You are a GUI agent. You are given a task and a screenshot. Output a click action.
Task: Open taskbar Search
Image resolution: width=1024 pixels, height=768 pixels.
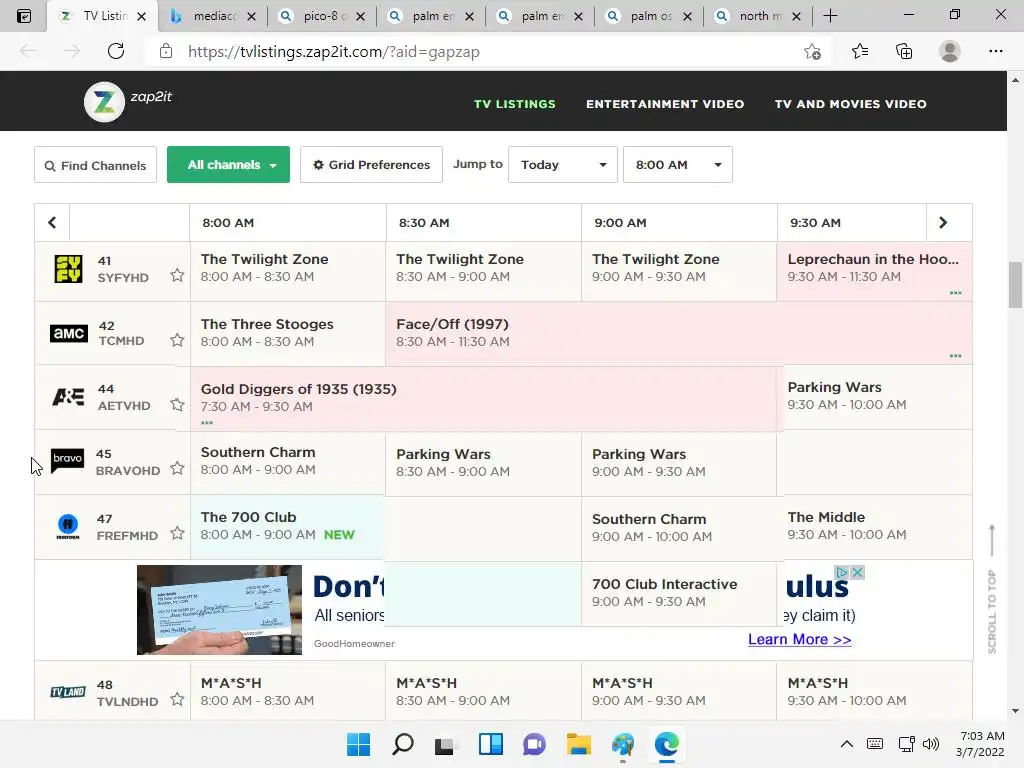402,744
